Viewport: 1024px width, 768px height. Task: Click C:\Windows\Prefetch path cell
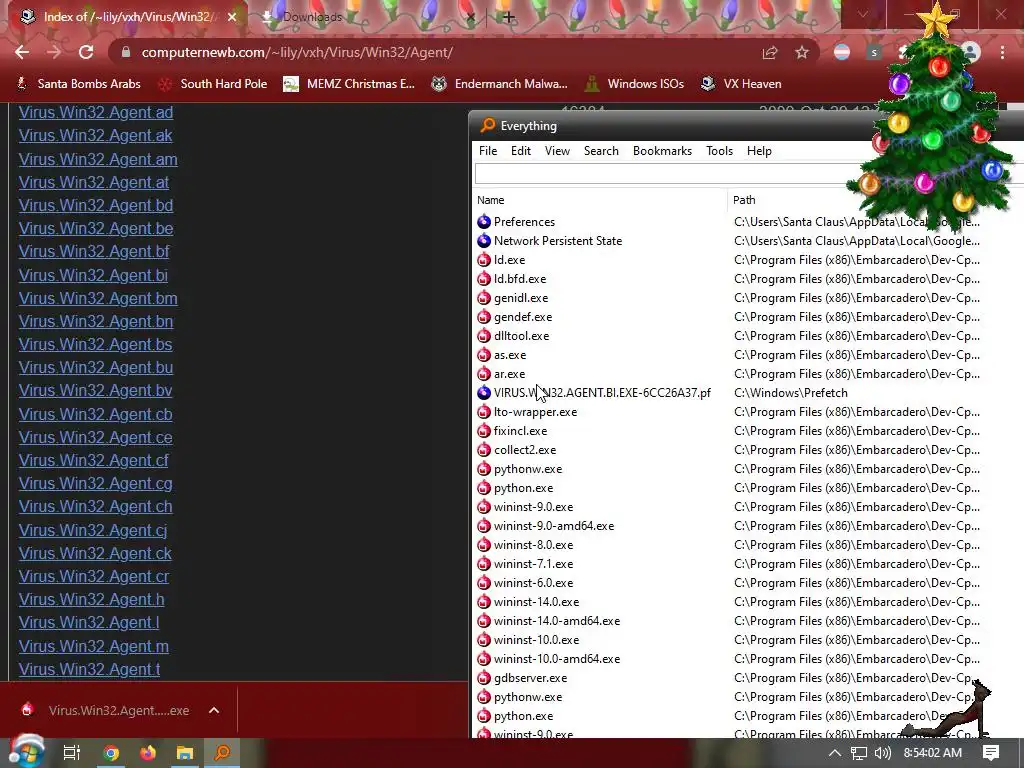[x=791, y=393]
